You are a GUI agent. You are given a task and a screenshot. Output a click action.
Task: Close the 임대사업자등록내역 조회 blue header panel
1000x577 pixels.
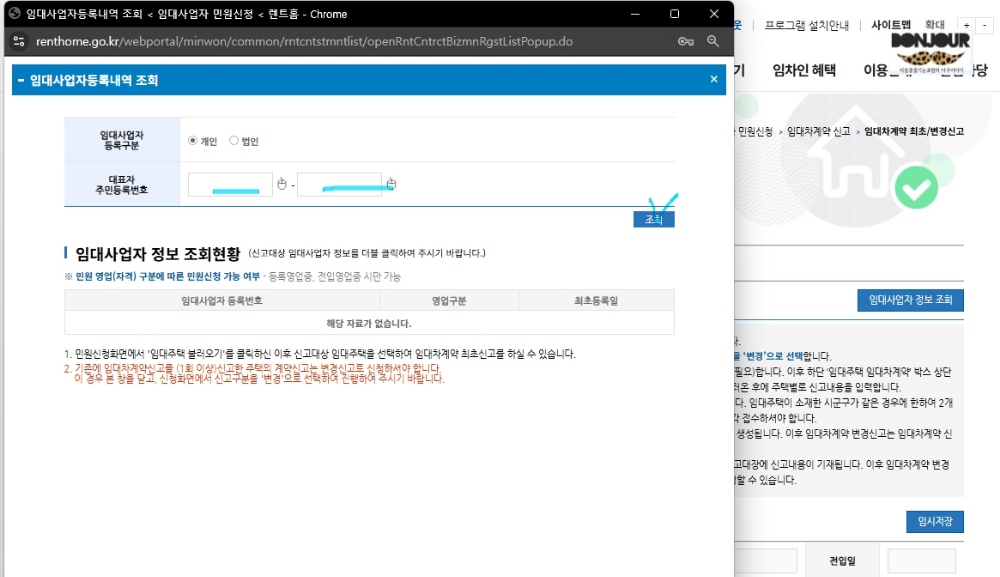coord(714,79)
